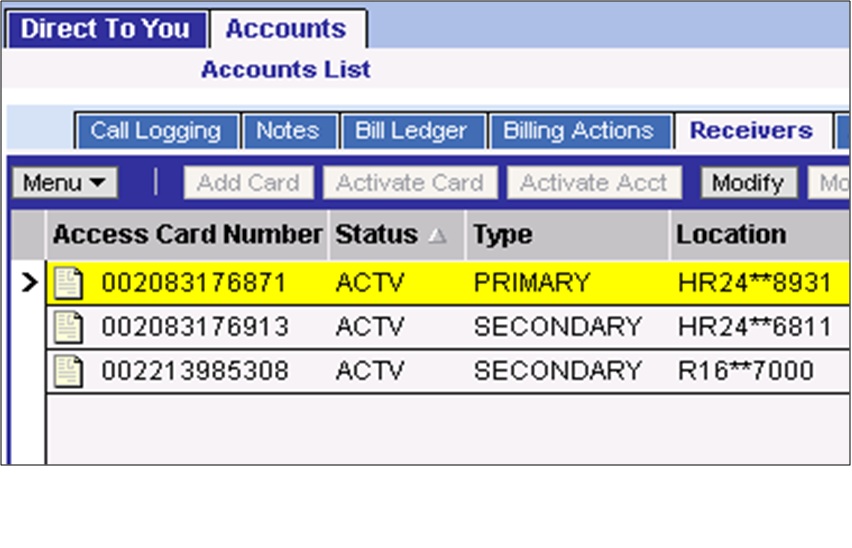Click the Activate Card button
The height and width of the screenshot is (548, 852).
pos(410,183)
